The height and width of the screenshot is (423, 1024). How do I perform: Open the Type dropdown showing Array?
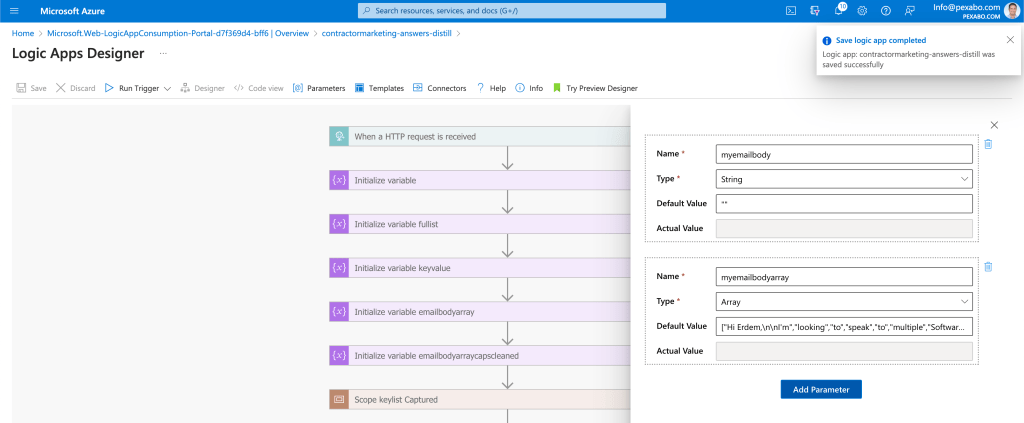(844, 302)
